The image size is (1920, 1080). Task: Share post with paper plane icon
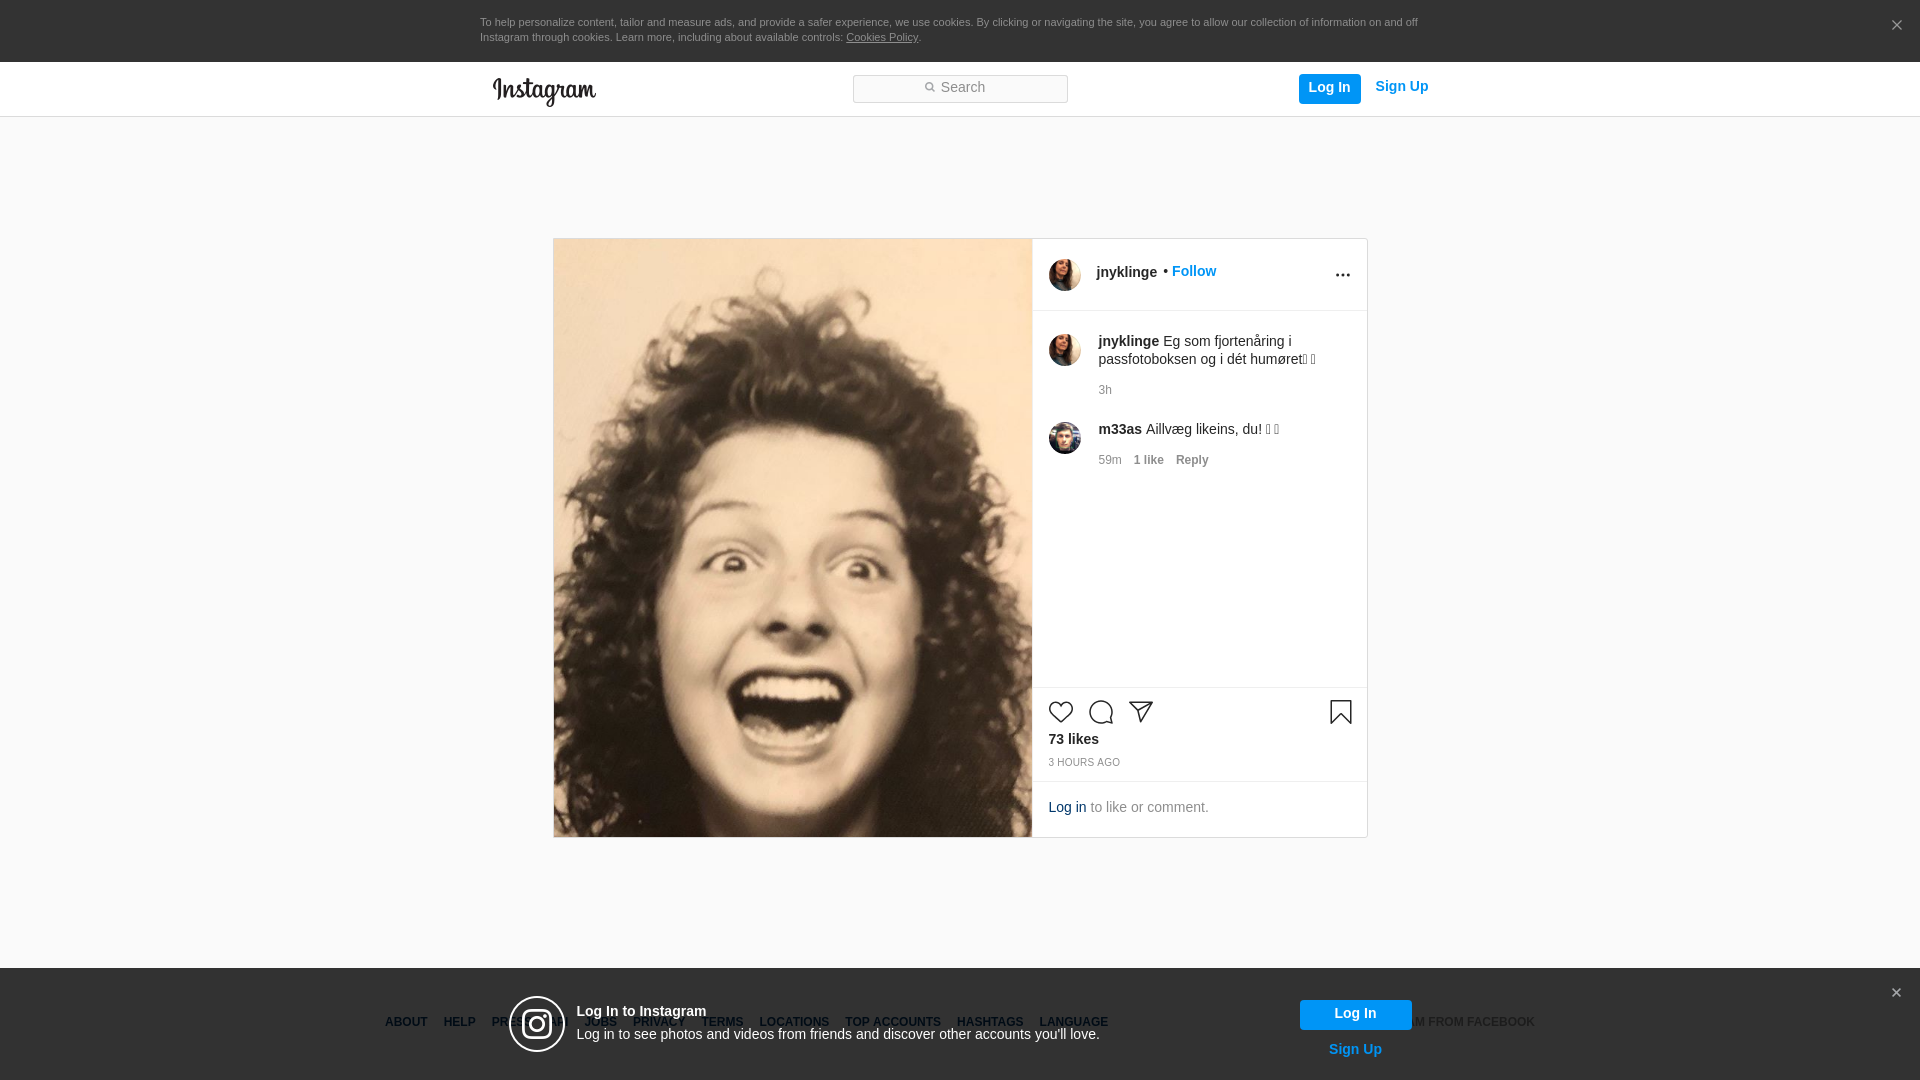(x=1140, y=712)
